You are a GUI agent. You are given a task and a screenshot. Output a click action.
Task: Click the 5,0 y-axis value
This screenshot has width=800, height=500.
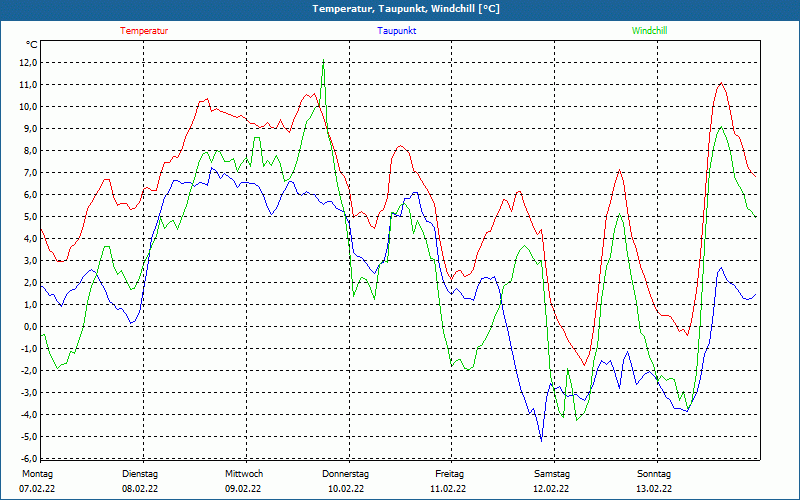(x=30, y=216)
